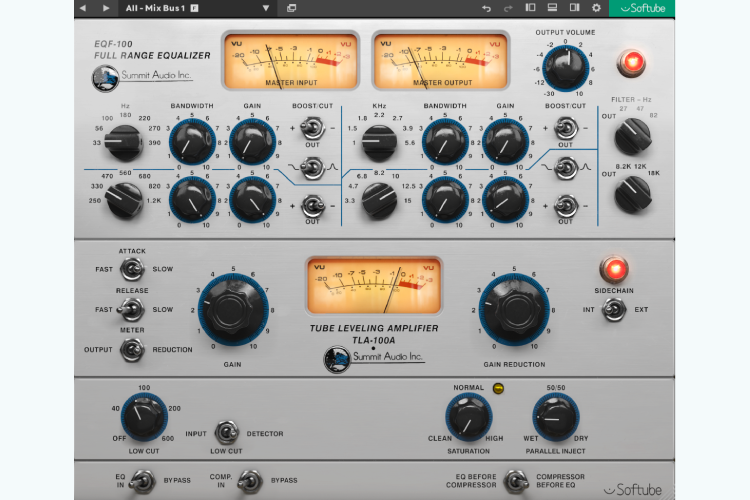Toggle the left side panel layout icon
Viewport: 750px width, 500px height.
tap(530, 8)
